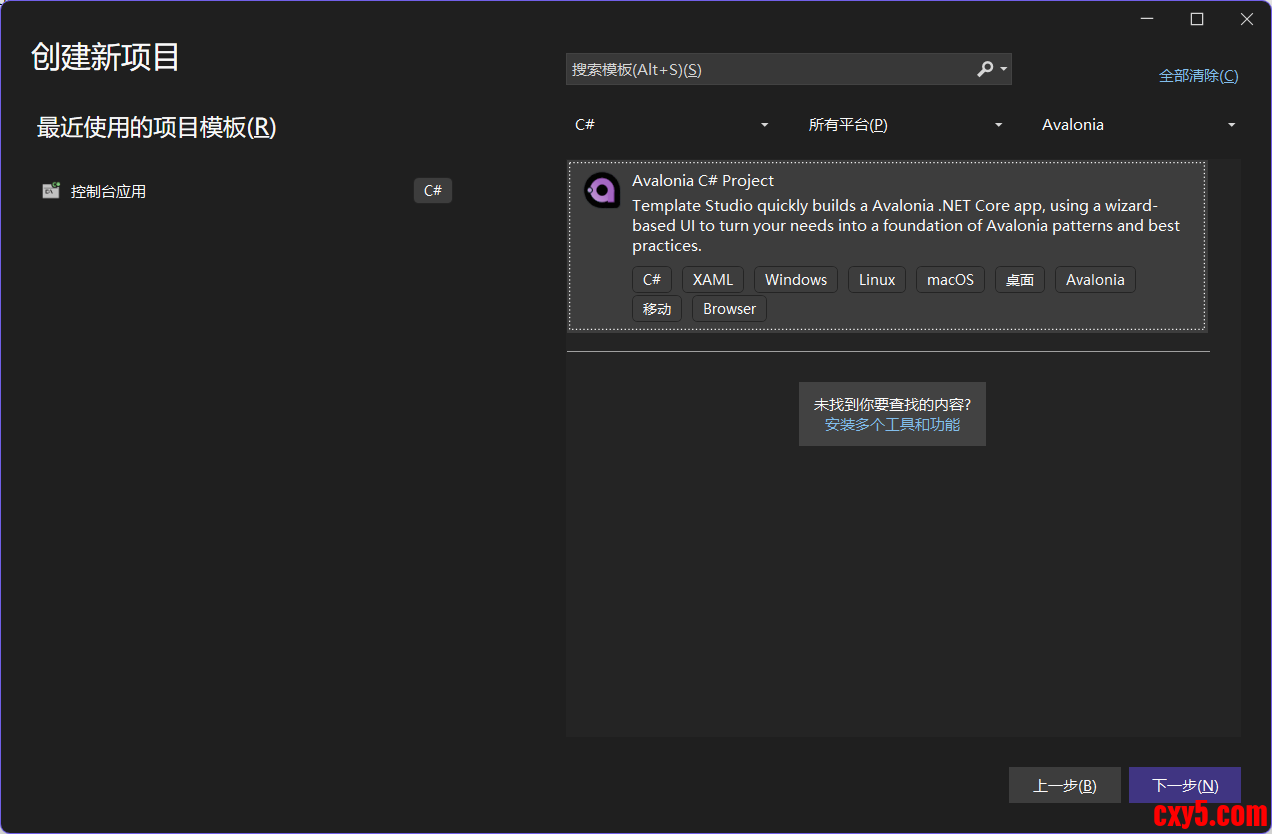Image resolution: width=1272 pixels, height=834 pixels.
Task: Click the search magnifier icon
Action: [985, 69]
